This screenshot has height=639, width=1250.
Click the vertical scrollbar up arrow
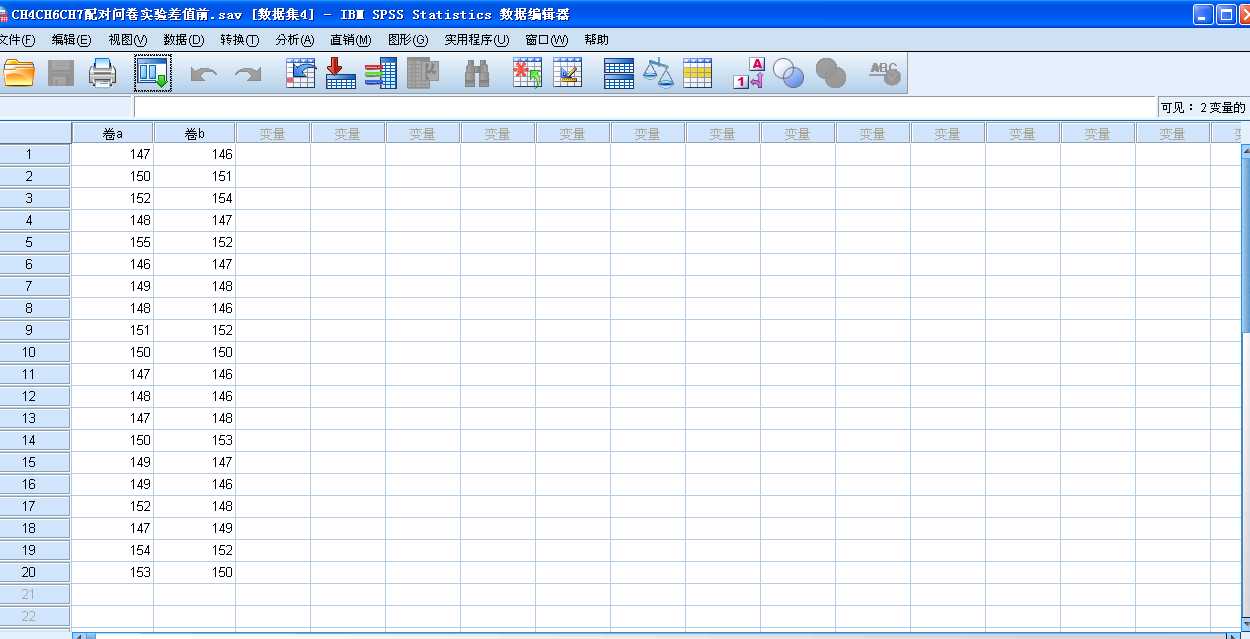coord(1245,150)
